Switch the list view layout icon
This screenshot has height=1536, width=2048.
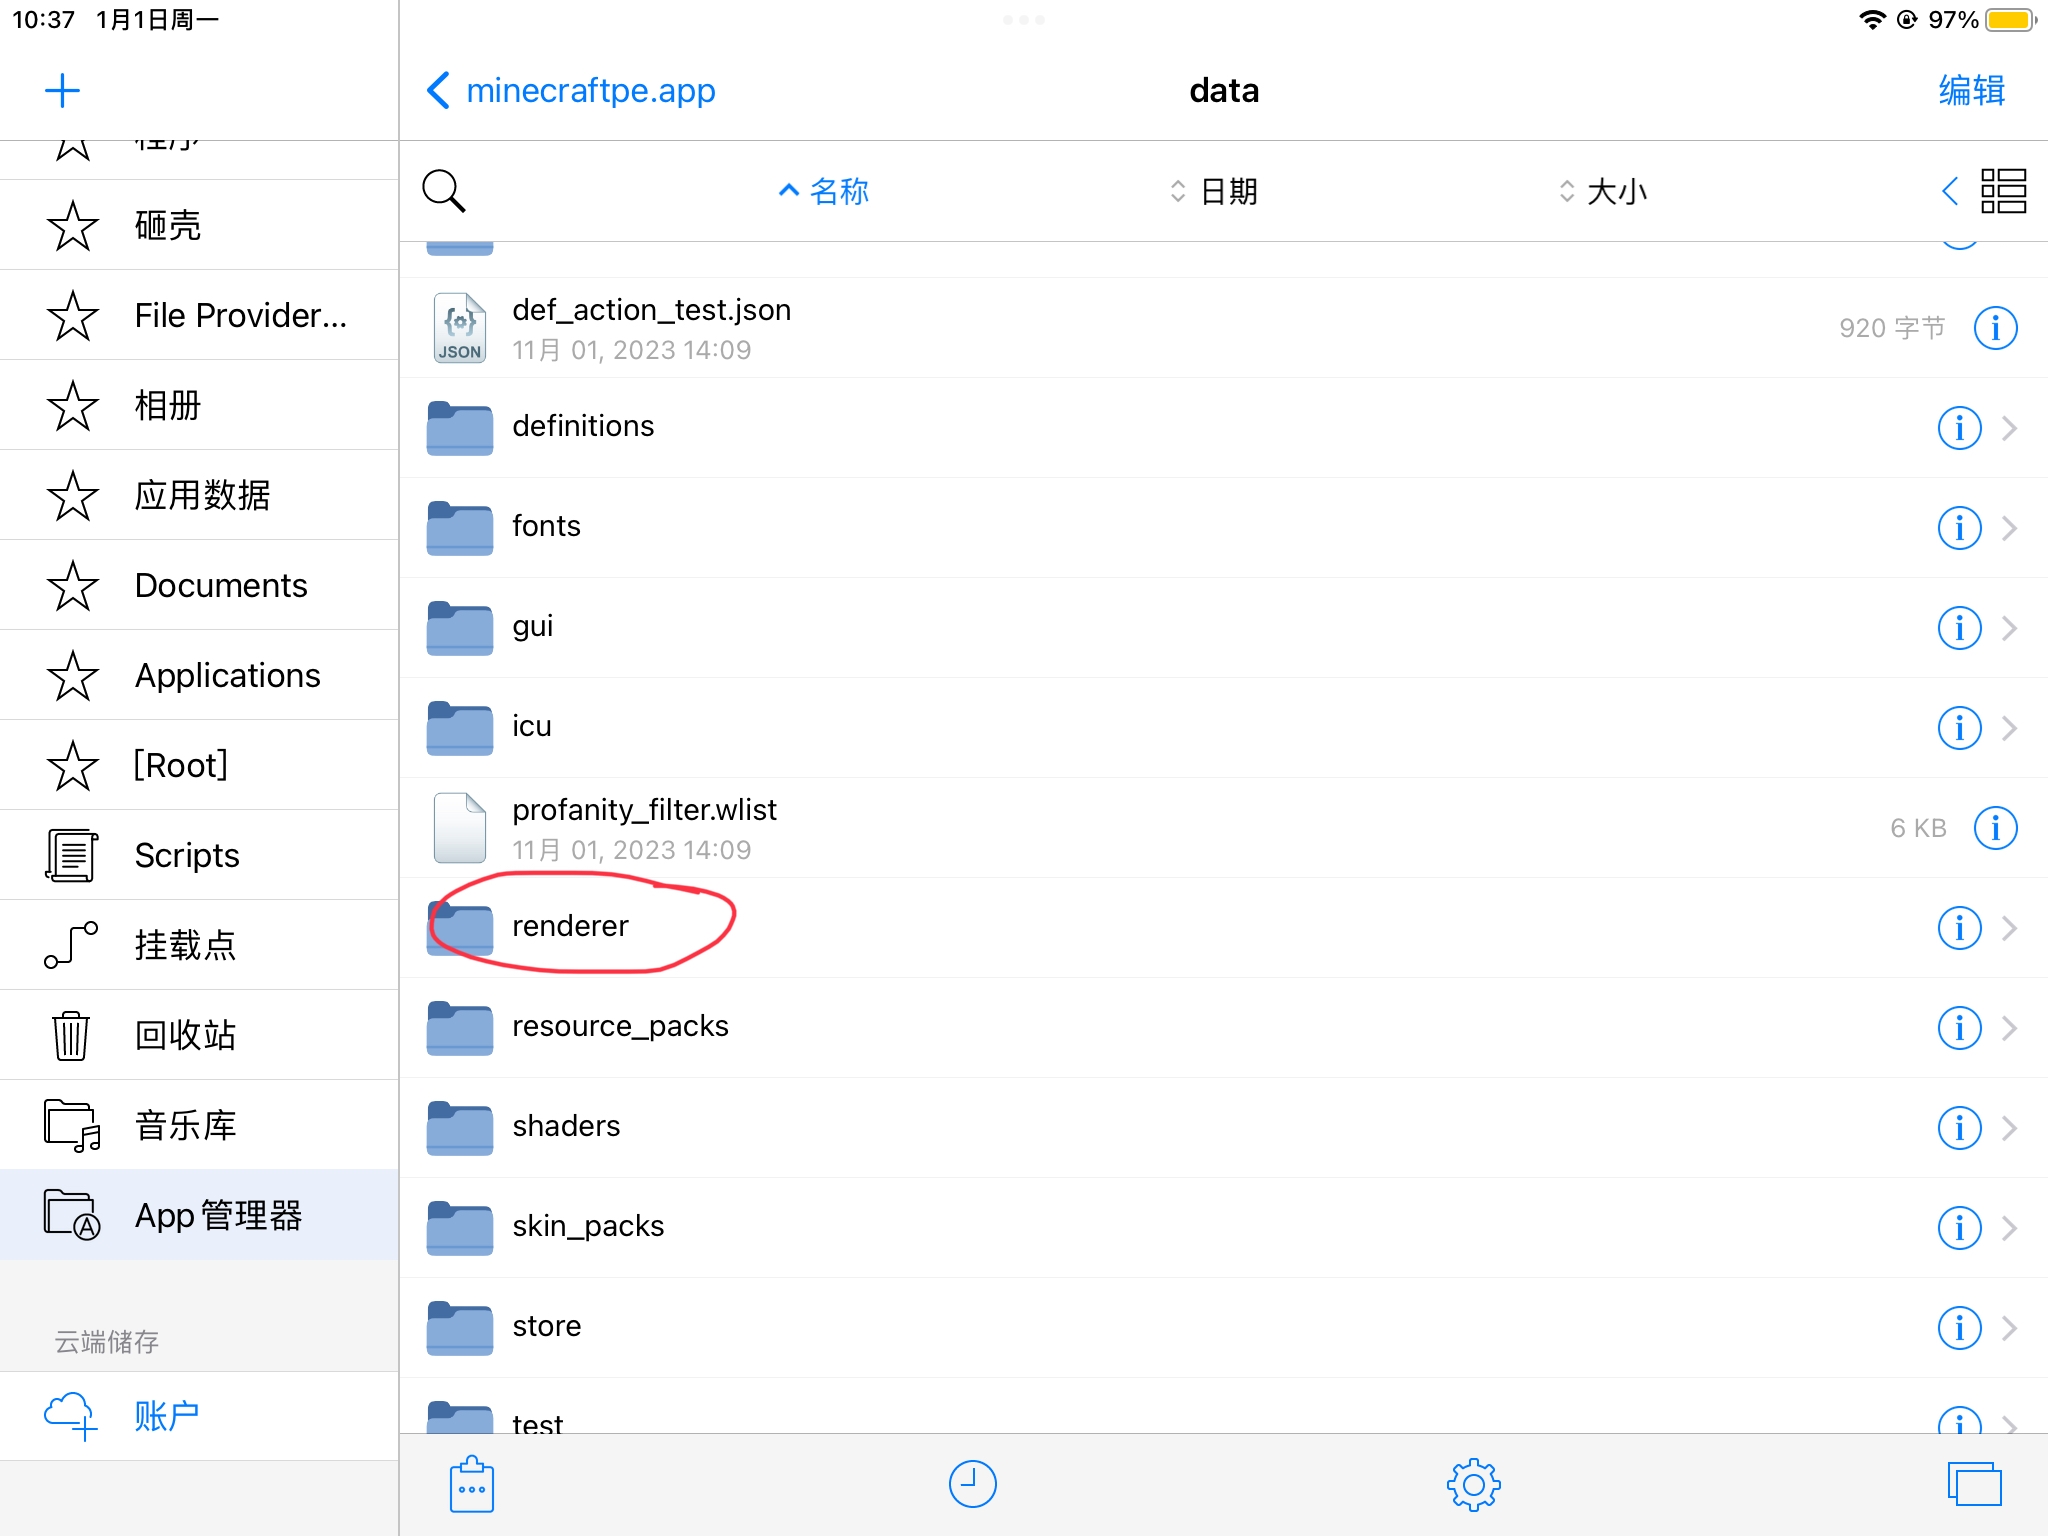pos(2003,191)
